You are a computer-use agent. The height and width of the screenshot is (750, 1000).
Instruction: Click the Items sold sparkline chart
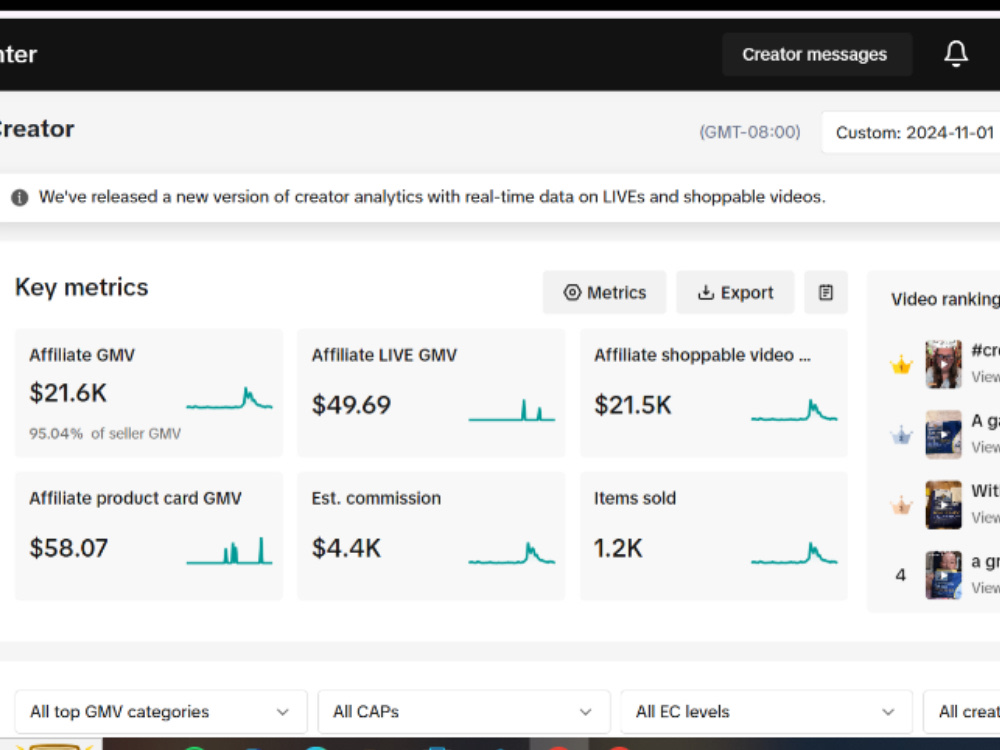point(795,553)
